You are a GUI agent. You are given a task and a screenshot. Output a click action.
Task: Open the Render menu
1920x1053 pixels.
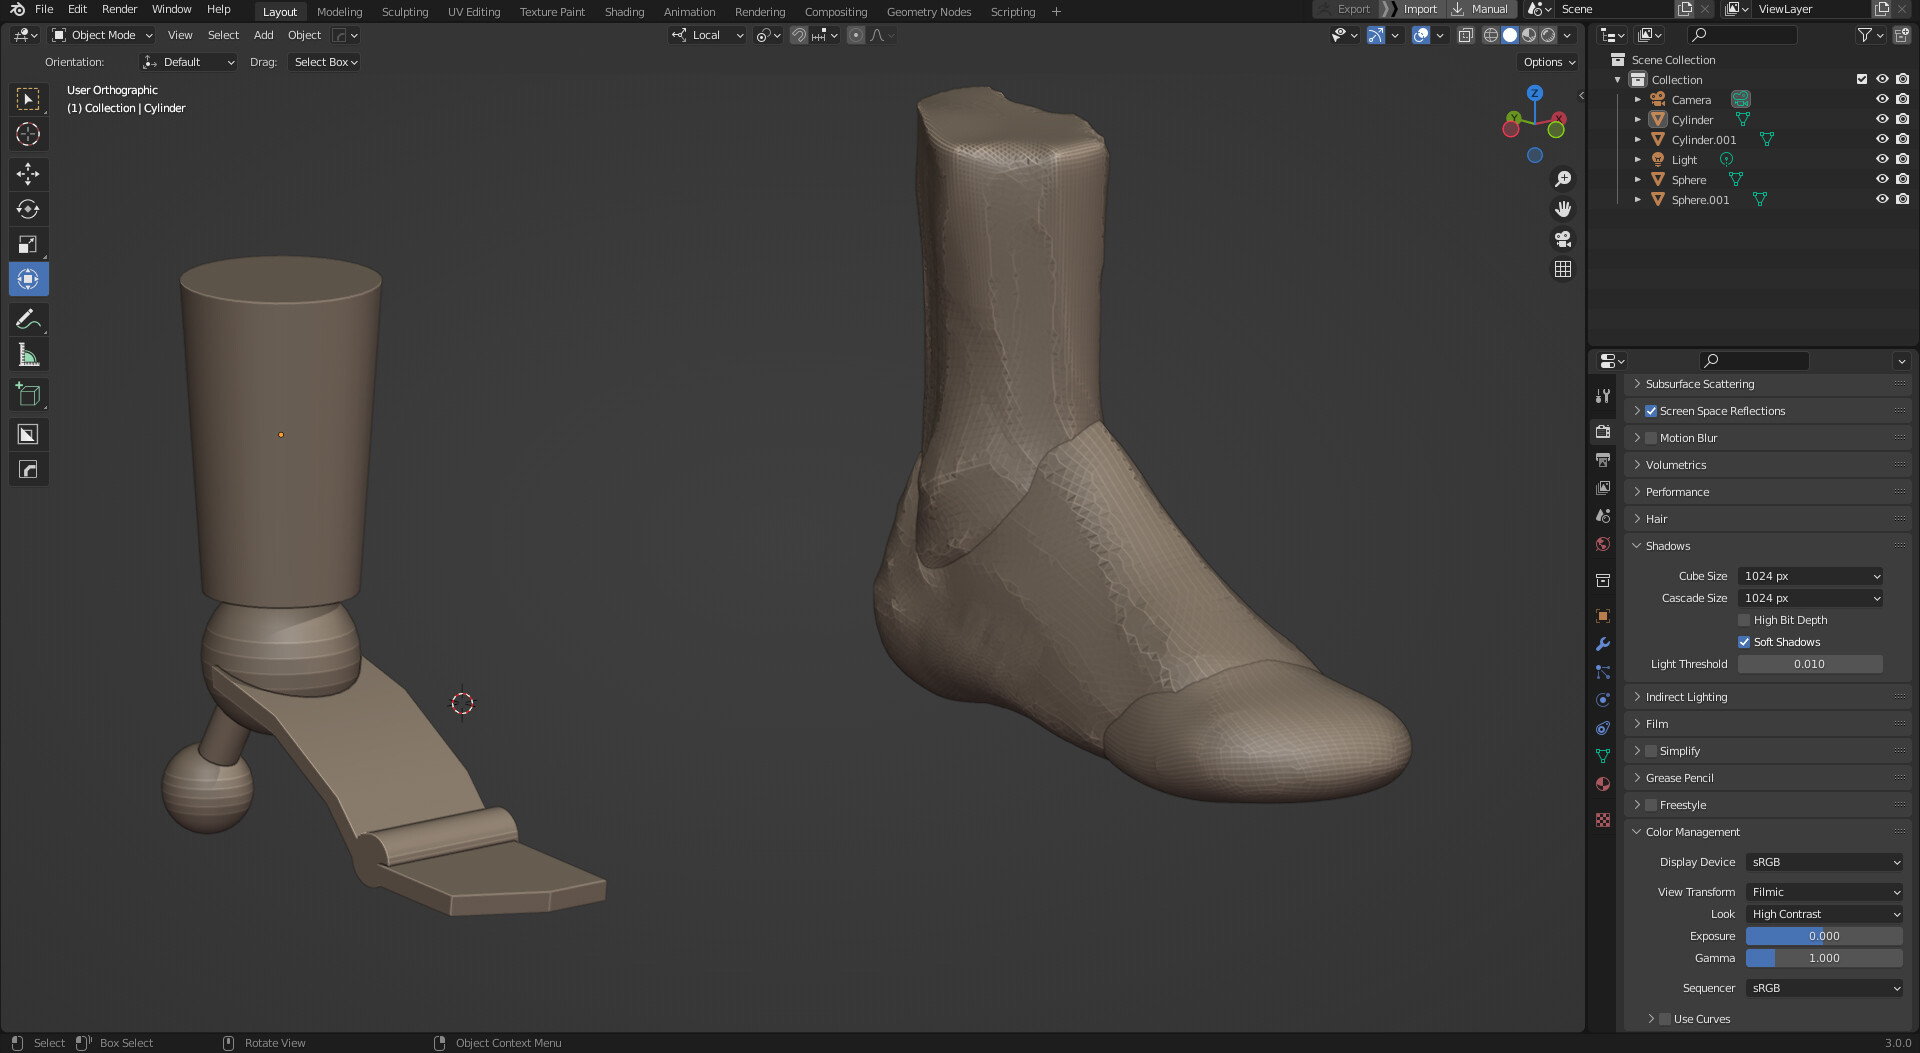[x=119, y=9]
